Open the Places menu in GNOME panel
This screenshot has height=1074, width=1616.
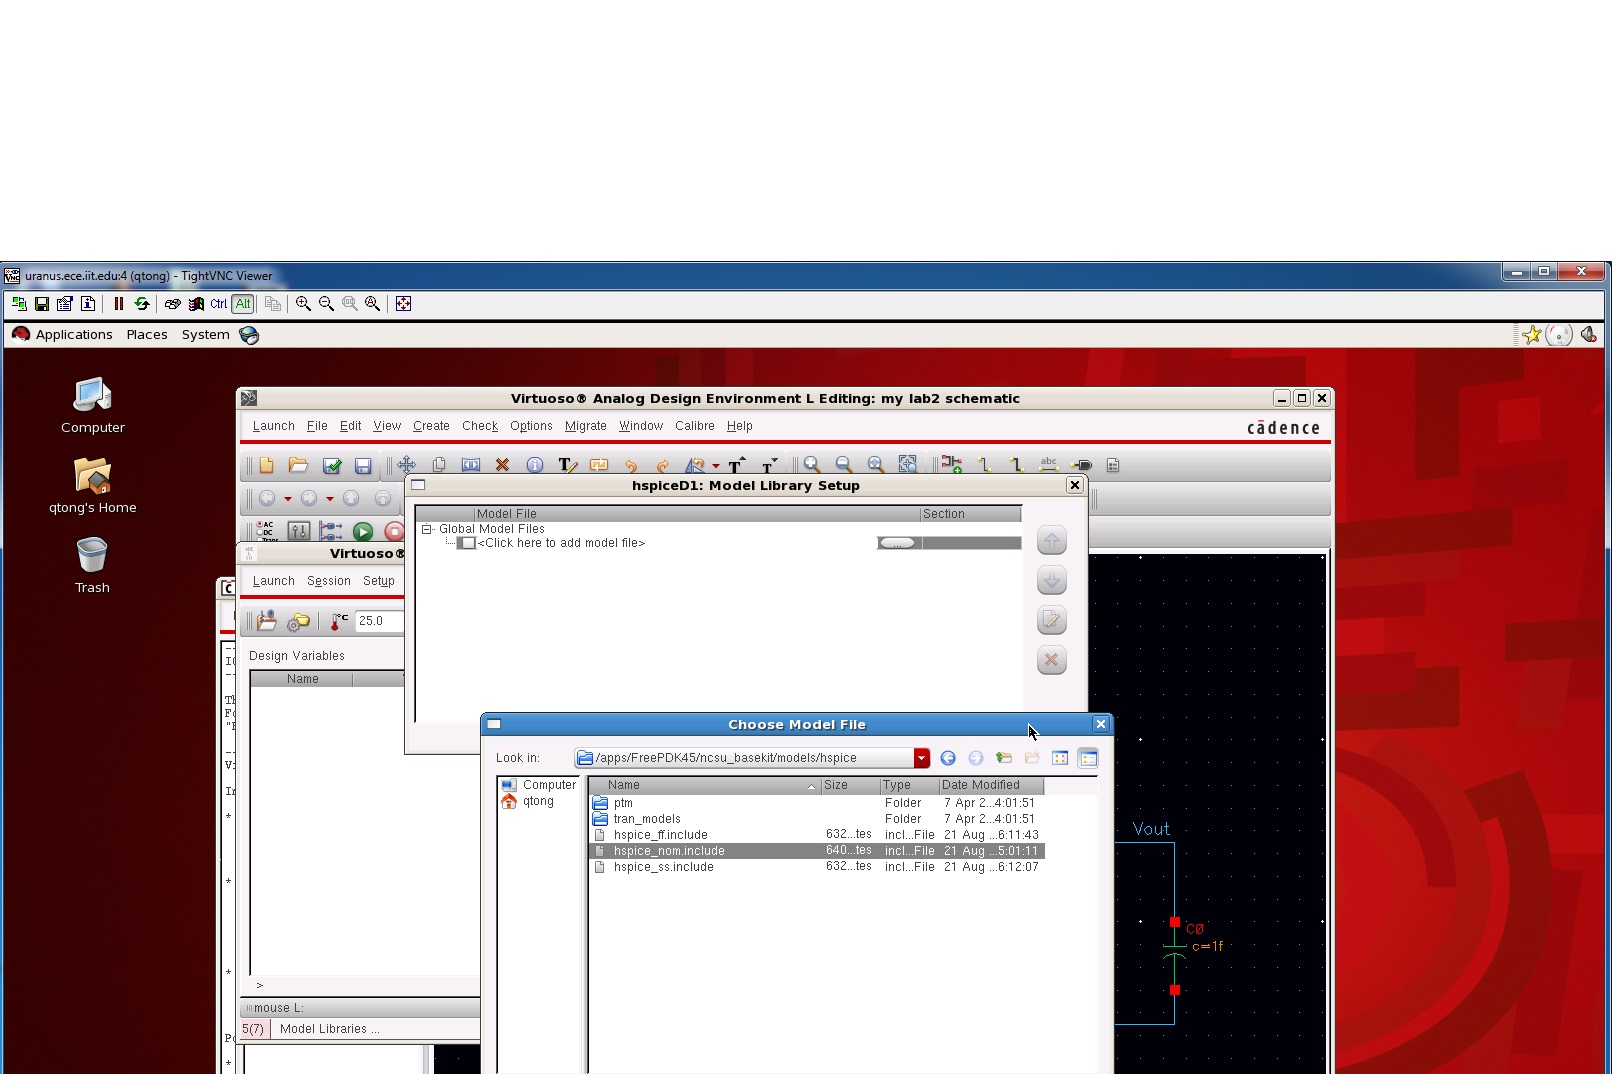pos(147,335)
